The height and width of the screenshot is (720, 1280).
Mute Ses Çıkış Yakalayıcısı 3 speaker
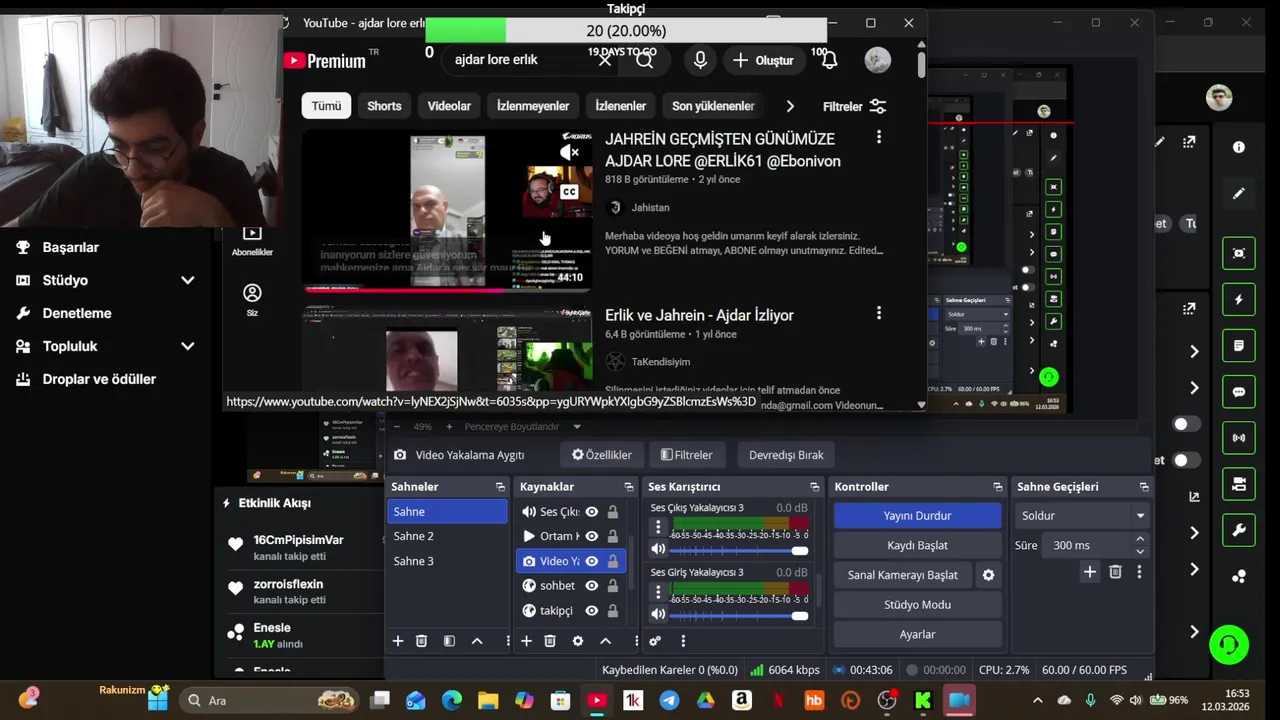click(x=658, y=549)
